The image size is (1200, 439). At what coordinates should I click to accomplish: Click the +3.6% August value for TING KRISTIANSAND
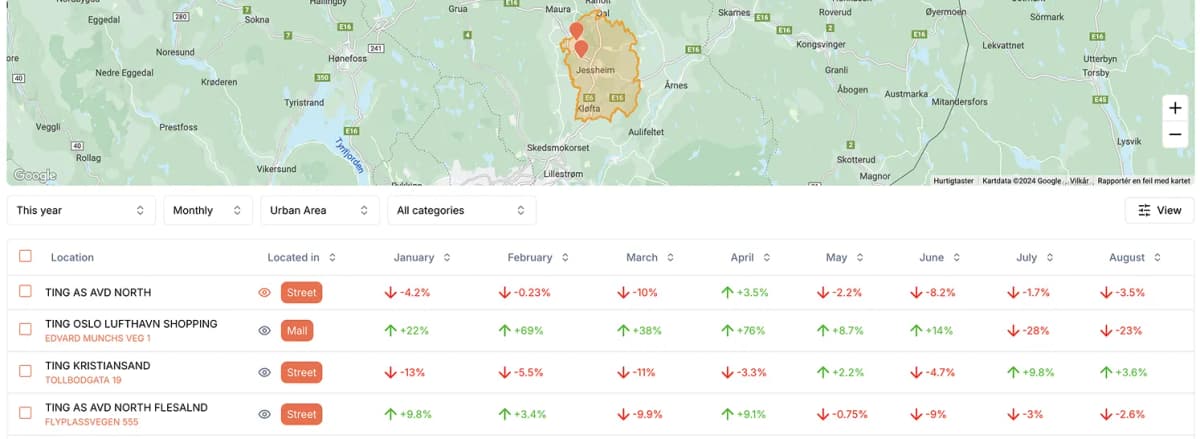1125,372
